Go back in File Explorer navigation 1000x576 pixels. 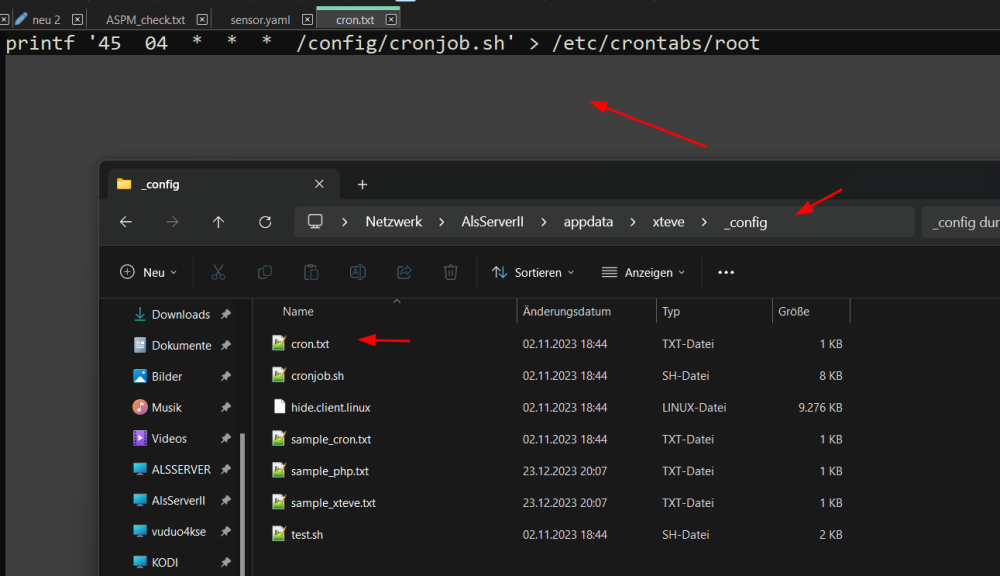tap(126, 222)
